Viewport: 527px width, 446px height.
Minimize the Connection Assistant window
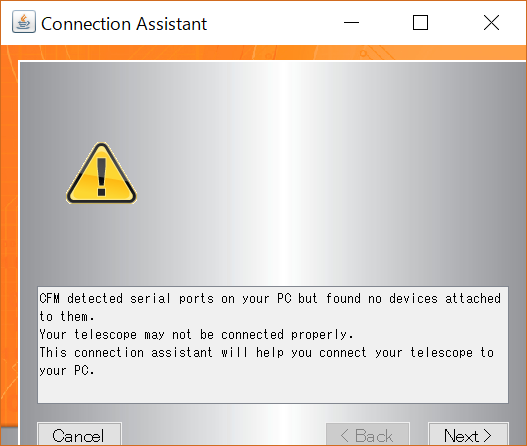[x=352, y=23]
